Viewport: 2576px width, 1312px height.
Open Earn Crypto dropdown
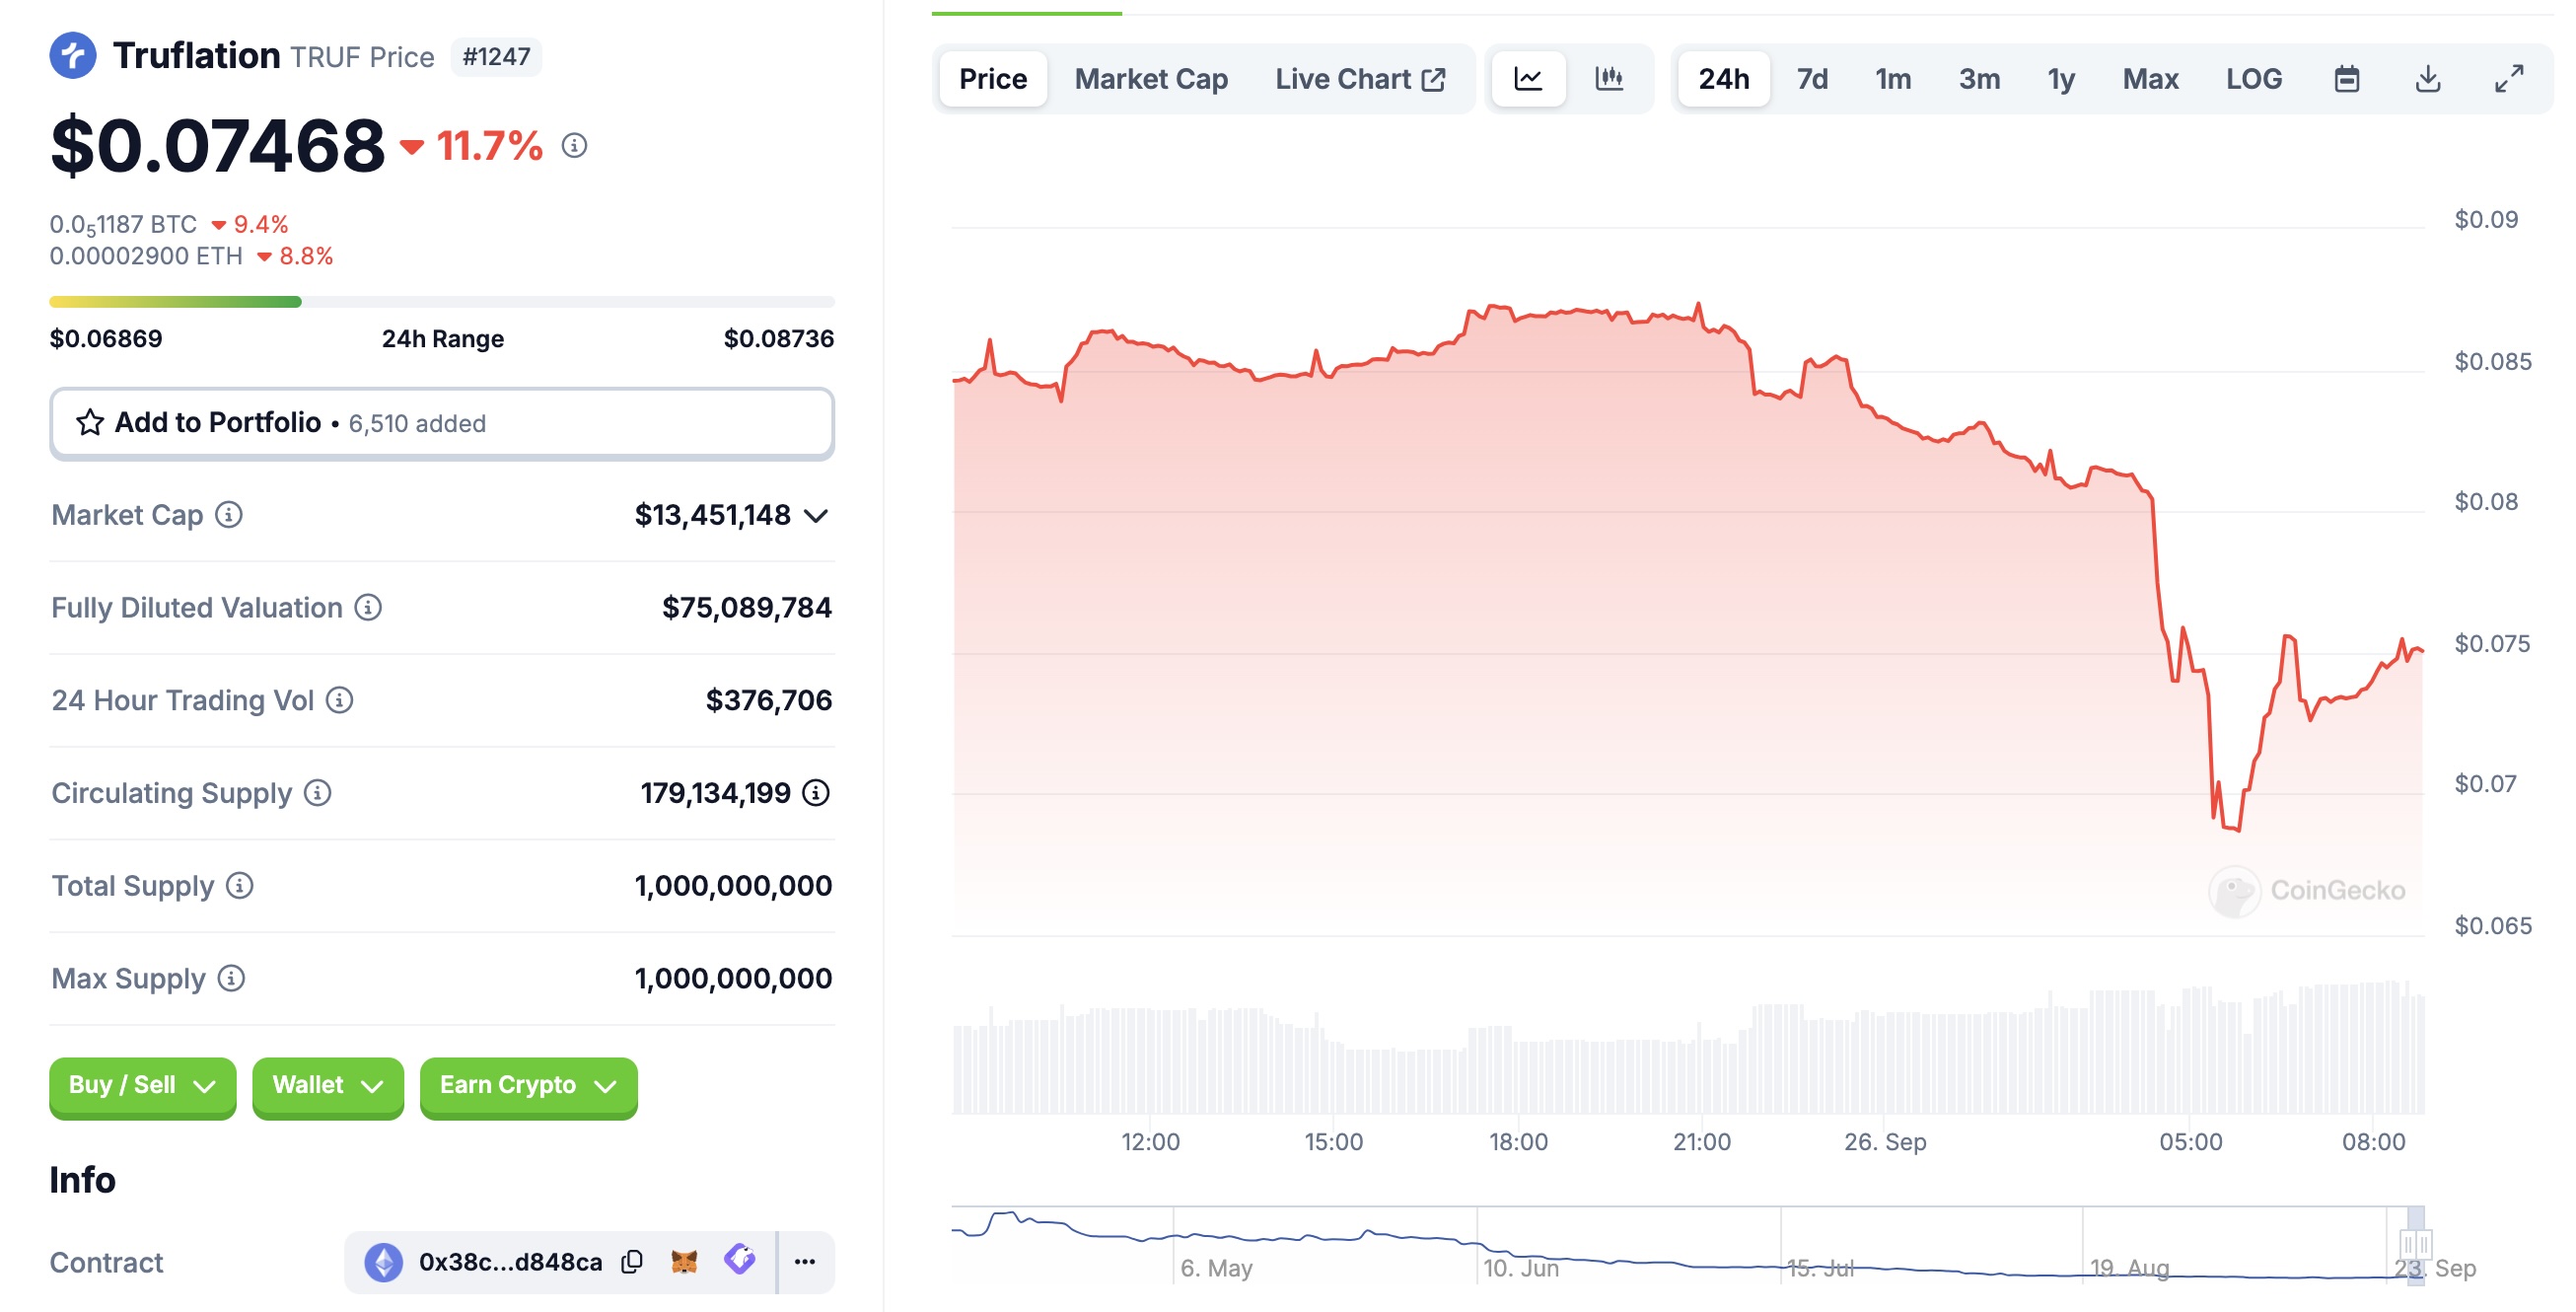pyautogui.click(x=529, y=1087)
